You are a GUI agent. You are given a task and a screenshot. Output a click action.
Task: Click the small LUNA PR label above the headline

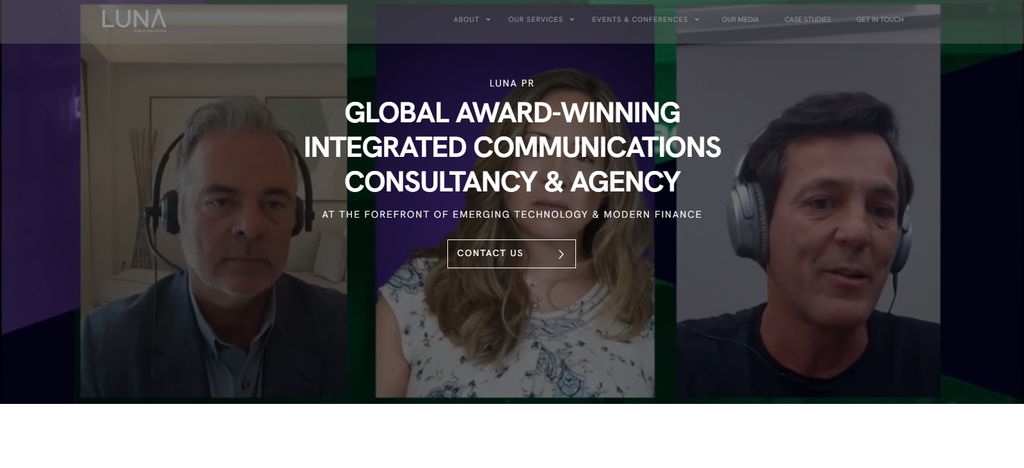pyautogui.click(x=512, y=83)
